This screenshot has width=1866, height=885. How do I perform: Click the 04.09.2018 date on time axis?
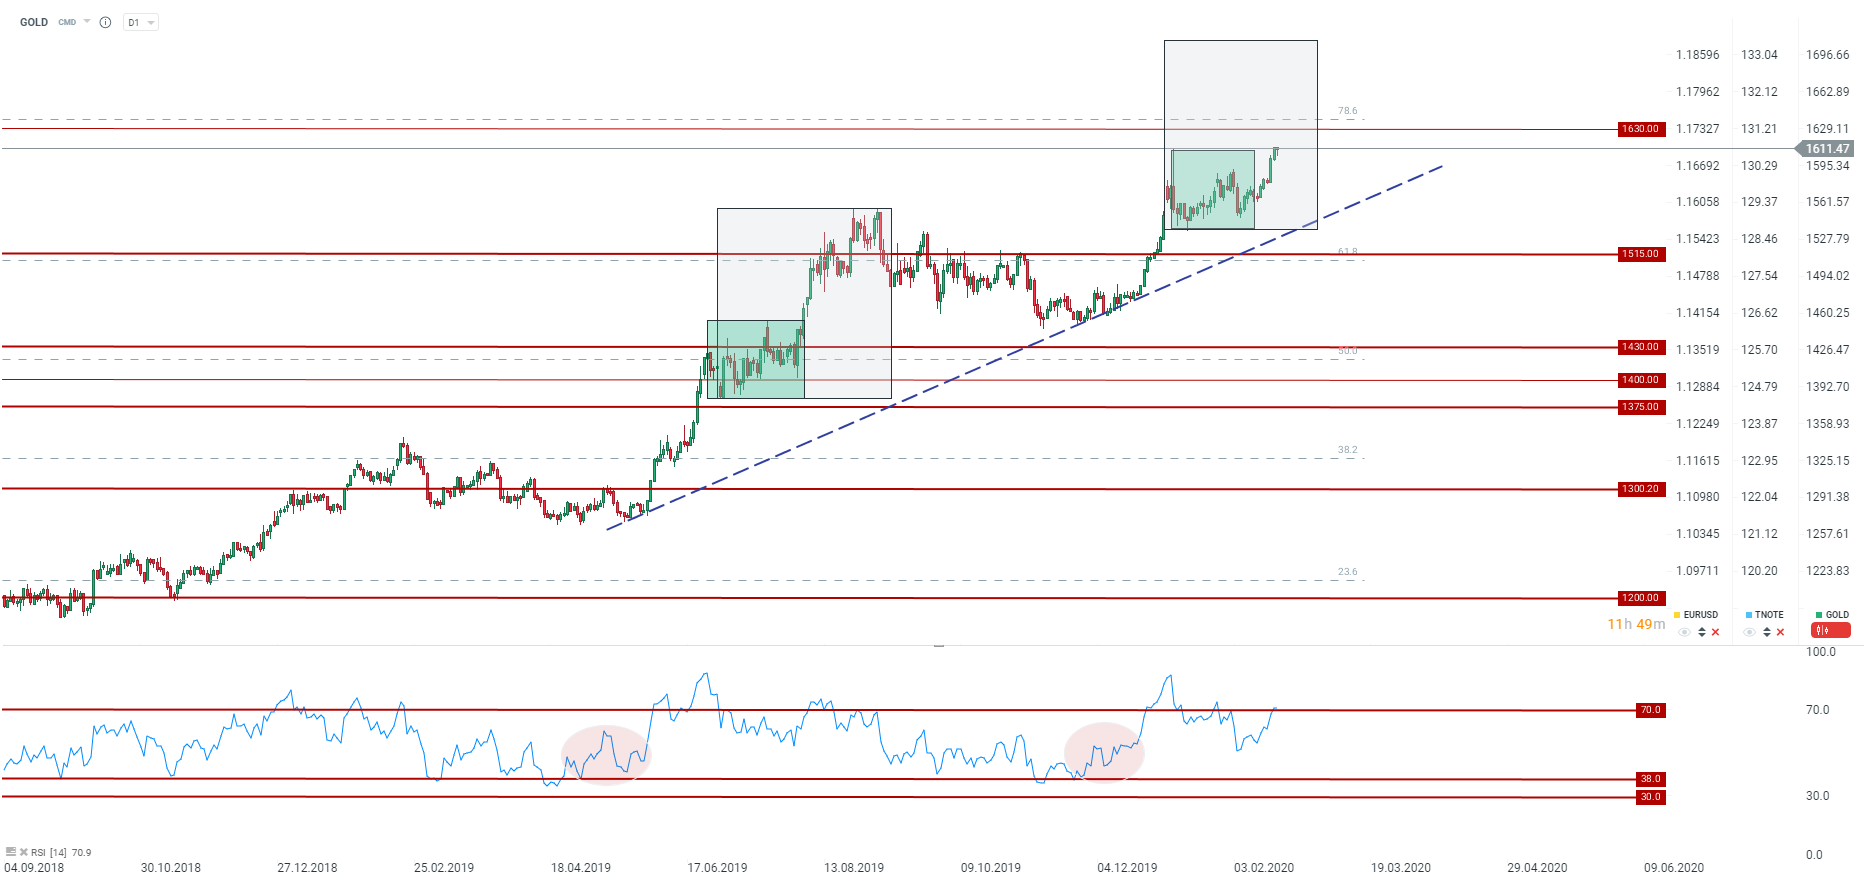34,867
